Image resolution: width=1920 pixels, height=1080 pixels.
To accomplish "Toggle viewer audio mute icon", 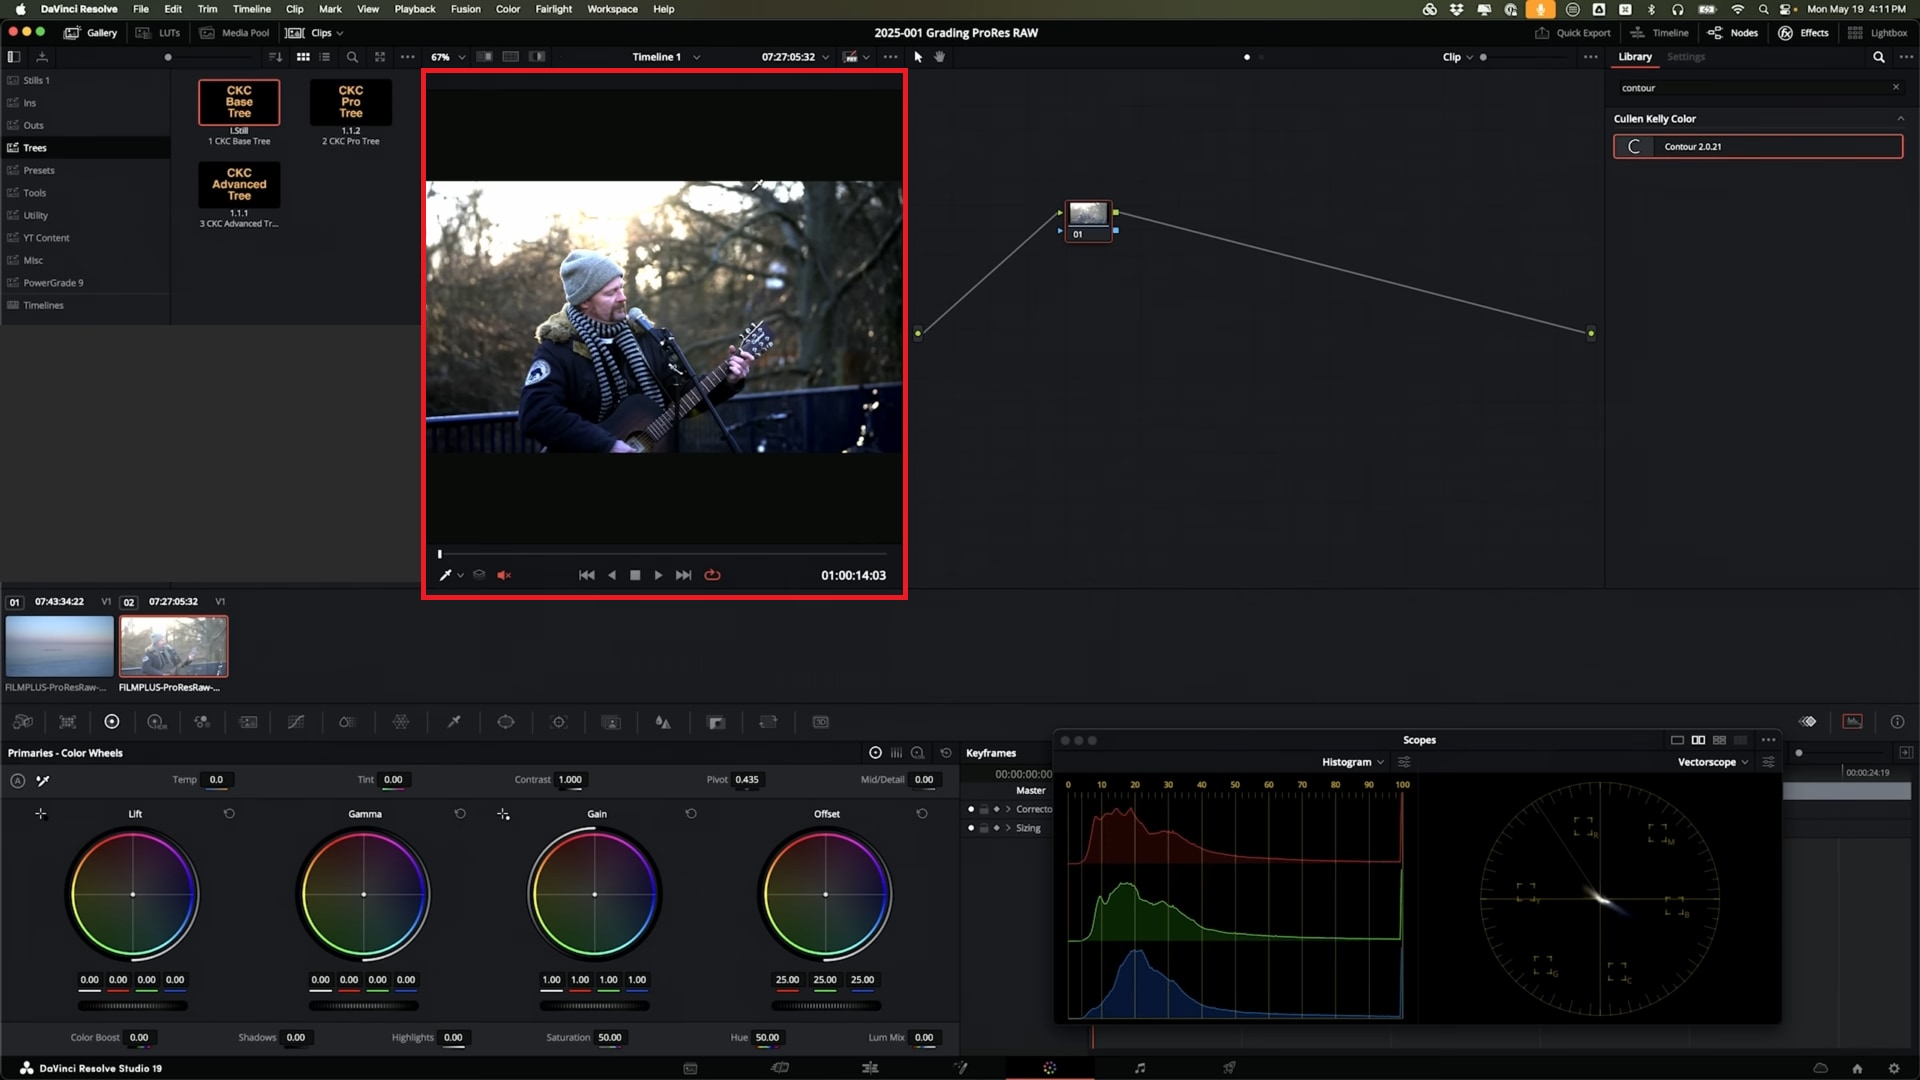I will click(x=504, y=575).
